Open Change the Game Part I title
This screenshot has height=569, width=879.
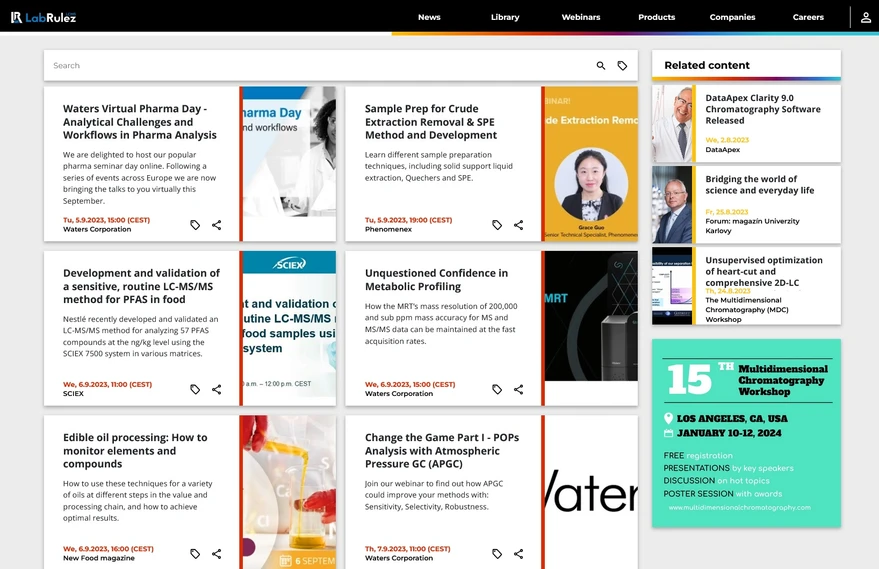[x=442, y=451]
